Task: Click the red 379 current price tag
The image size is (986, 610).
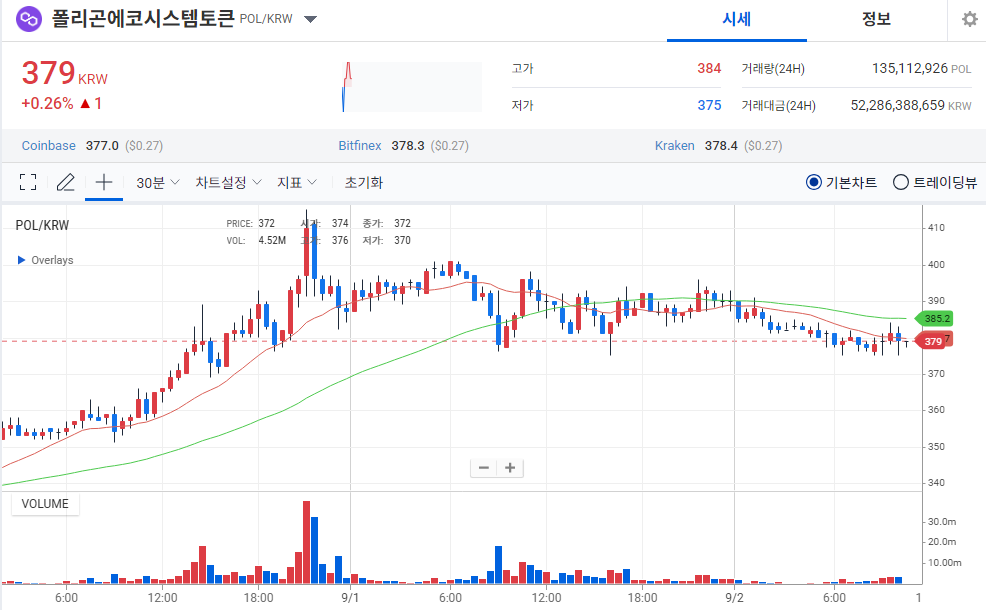Action: pyautogui.click(x=931, y=341)
